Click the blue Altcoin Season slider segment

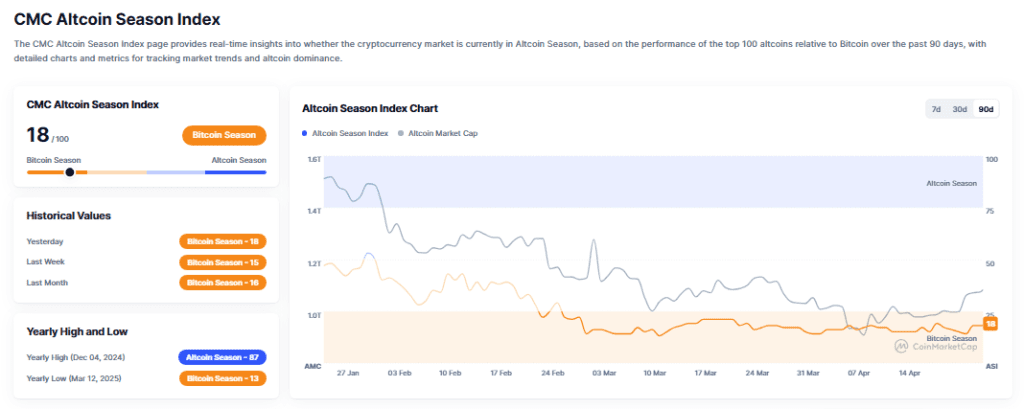point(235,172)
